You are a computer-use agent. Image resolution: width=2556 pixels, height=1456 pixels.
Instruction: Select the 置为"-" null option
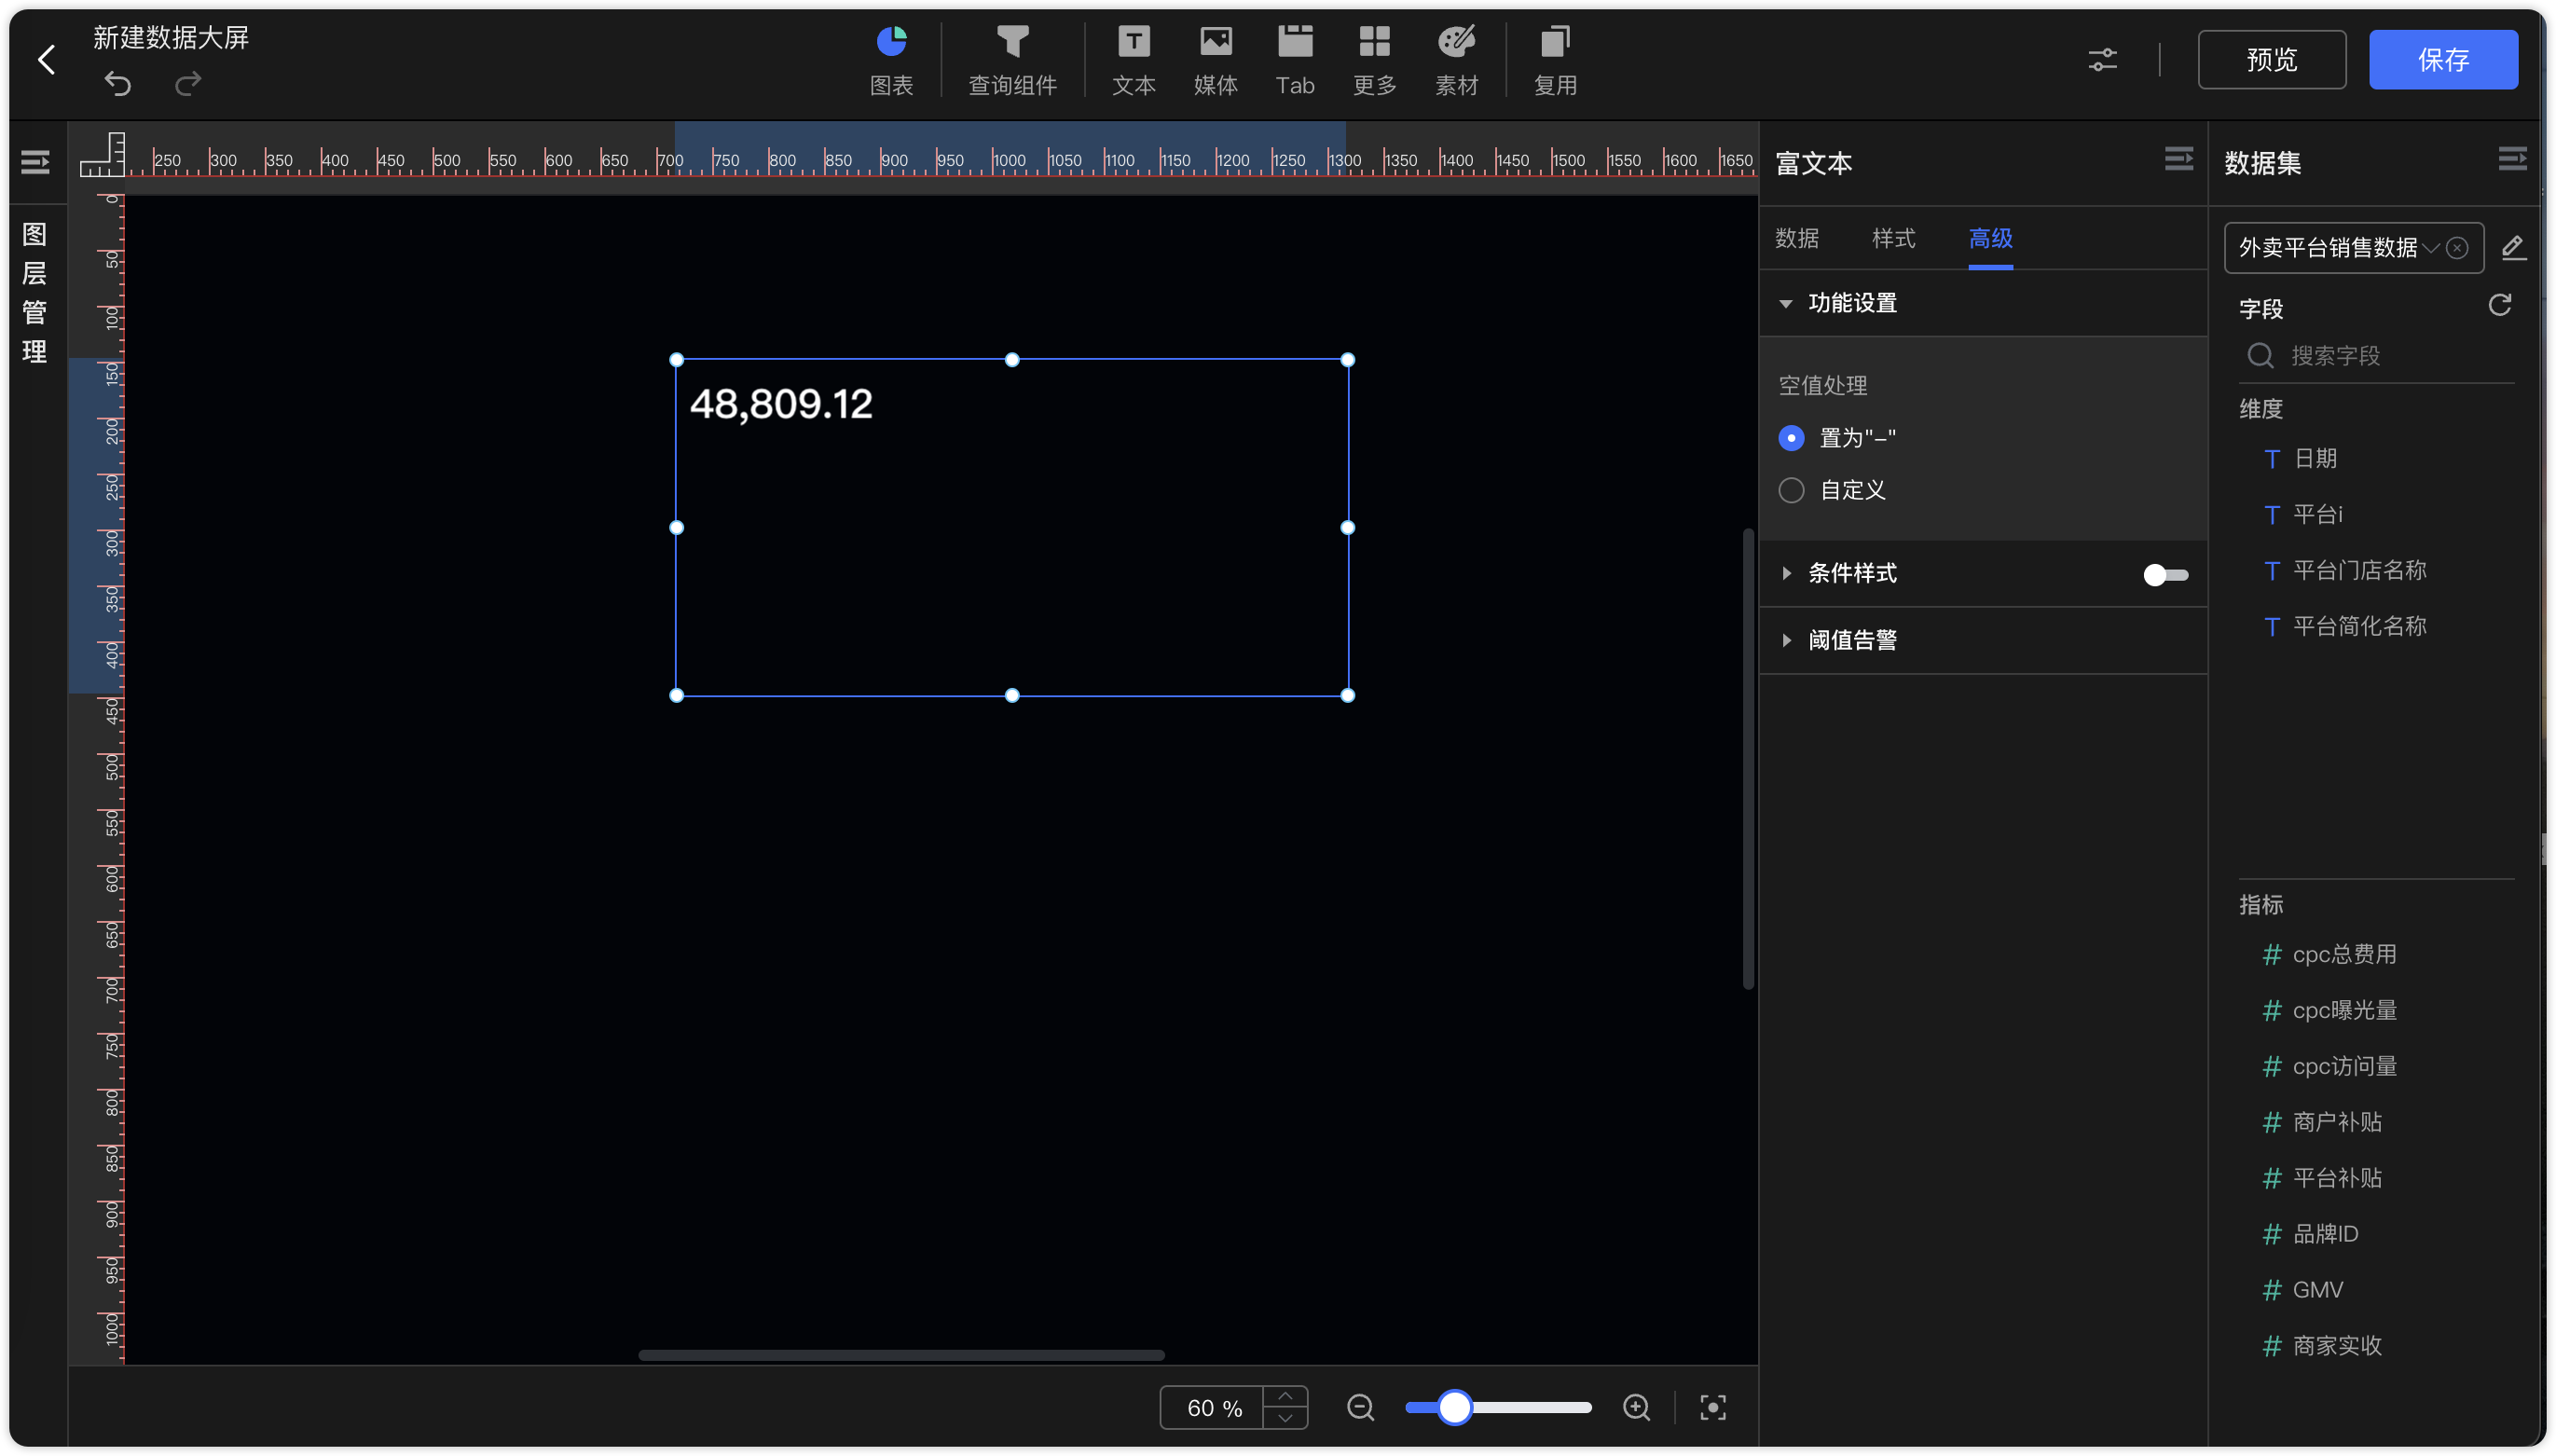[x=1791, y=438]
